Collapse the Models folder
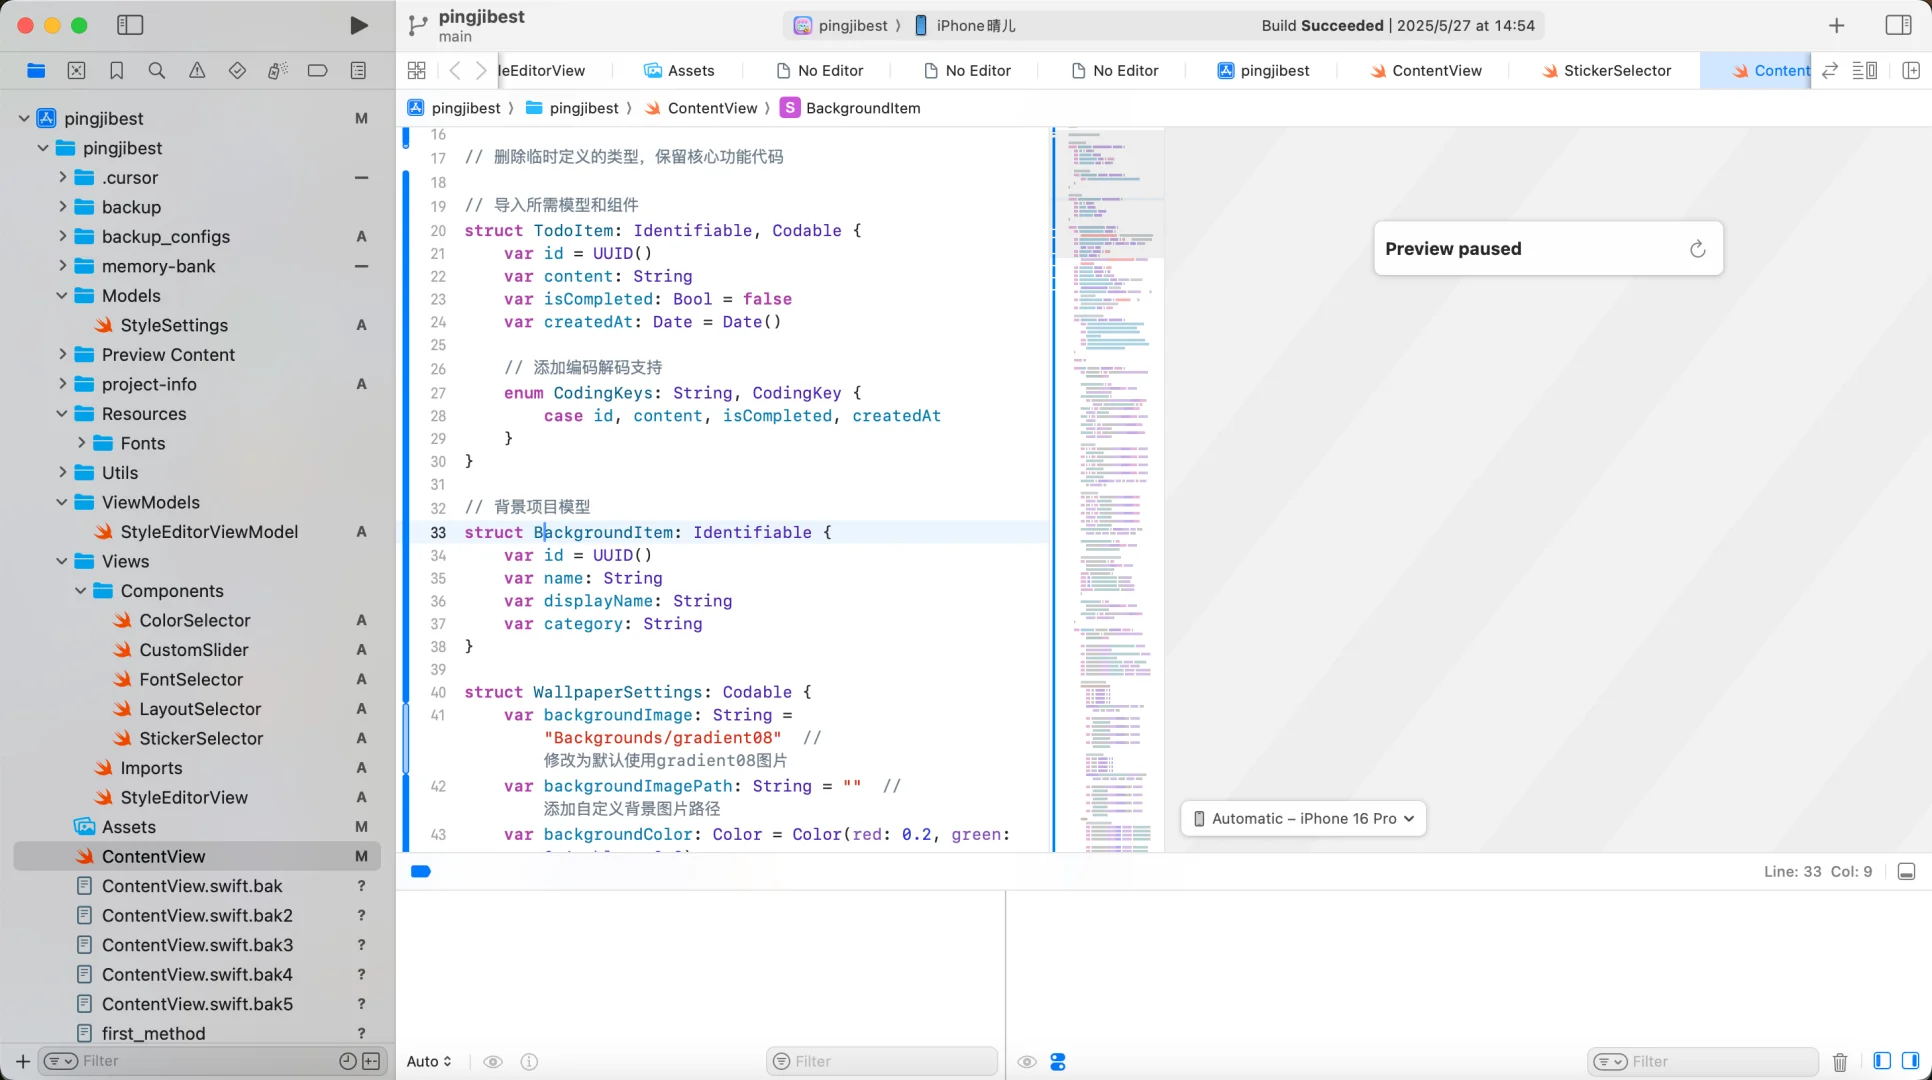The image size is (1932, 1080). coord(62,296)
